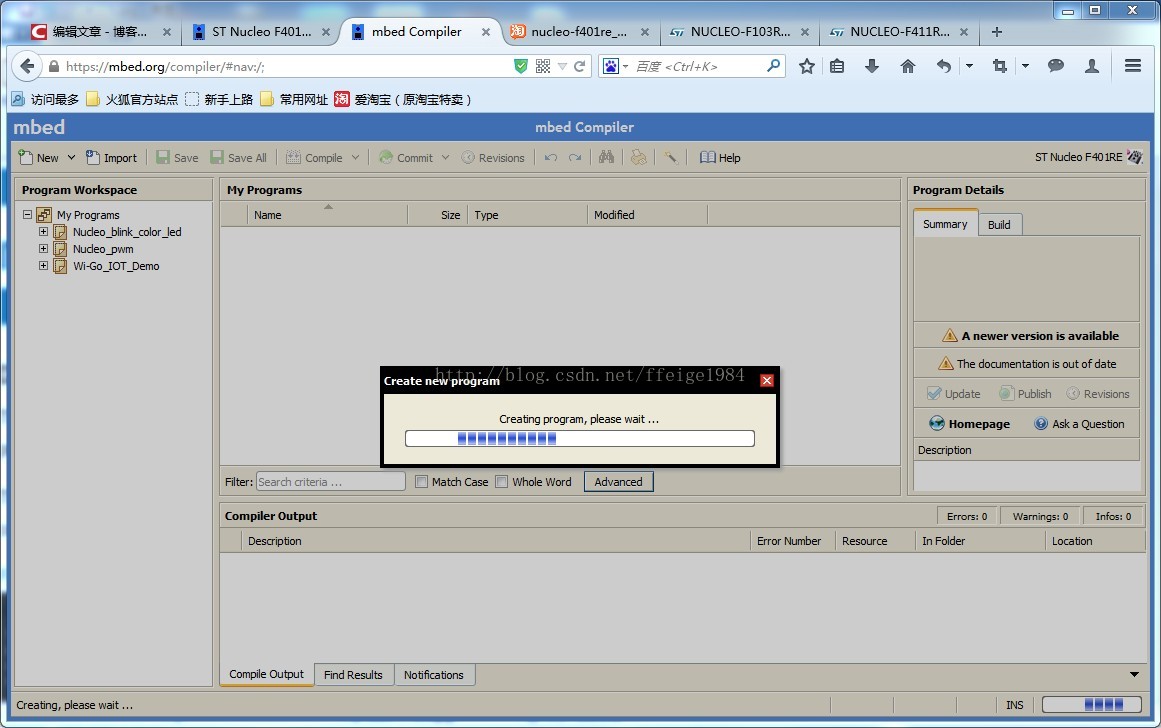
Task: Click the Import toolbar button
Action: (112, 158)
